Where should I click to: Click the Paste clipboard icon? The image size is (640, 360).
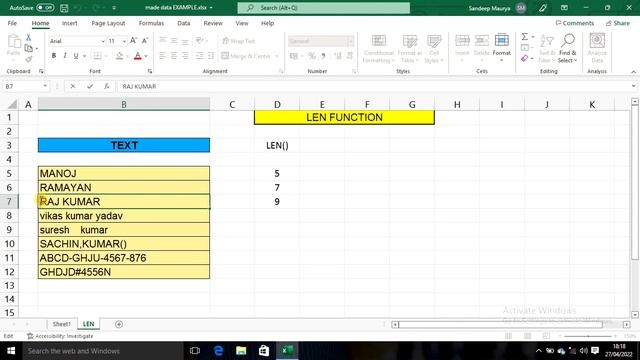pyautogui.click(x=13, y=41)
